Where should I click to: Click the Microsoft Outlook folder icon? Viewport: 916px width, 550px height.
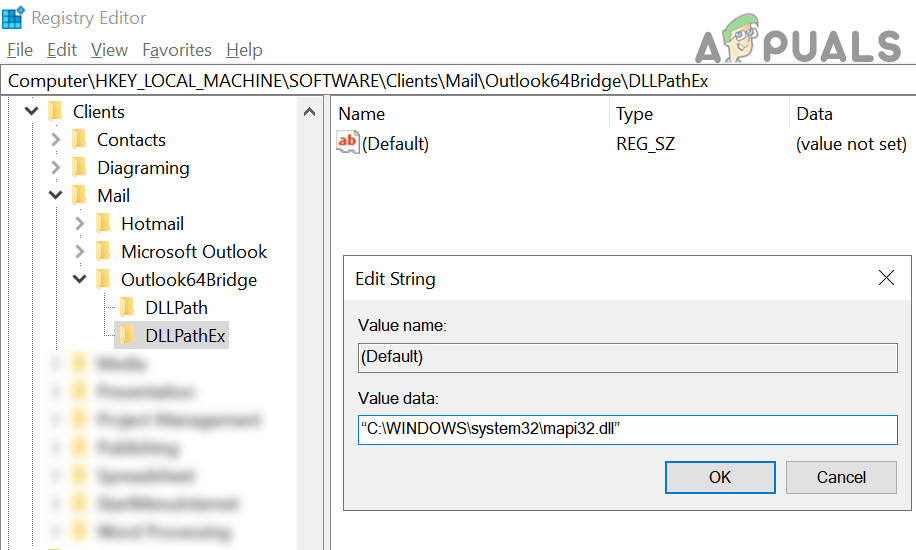point(104,252)
